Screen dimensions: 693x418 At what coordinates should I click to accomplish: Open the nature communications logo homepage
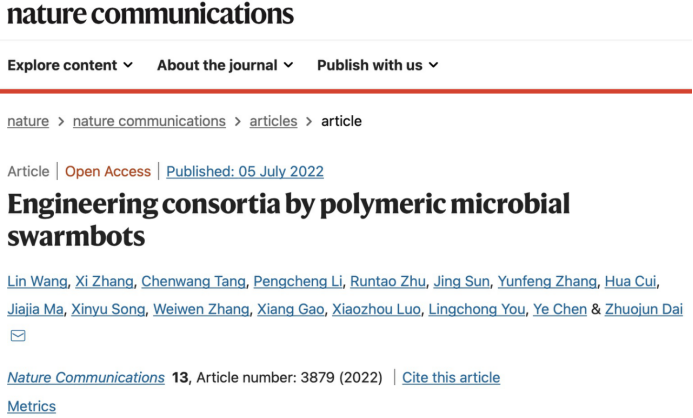coord(150,14)
